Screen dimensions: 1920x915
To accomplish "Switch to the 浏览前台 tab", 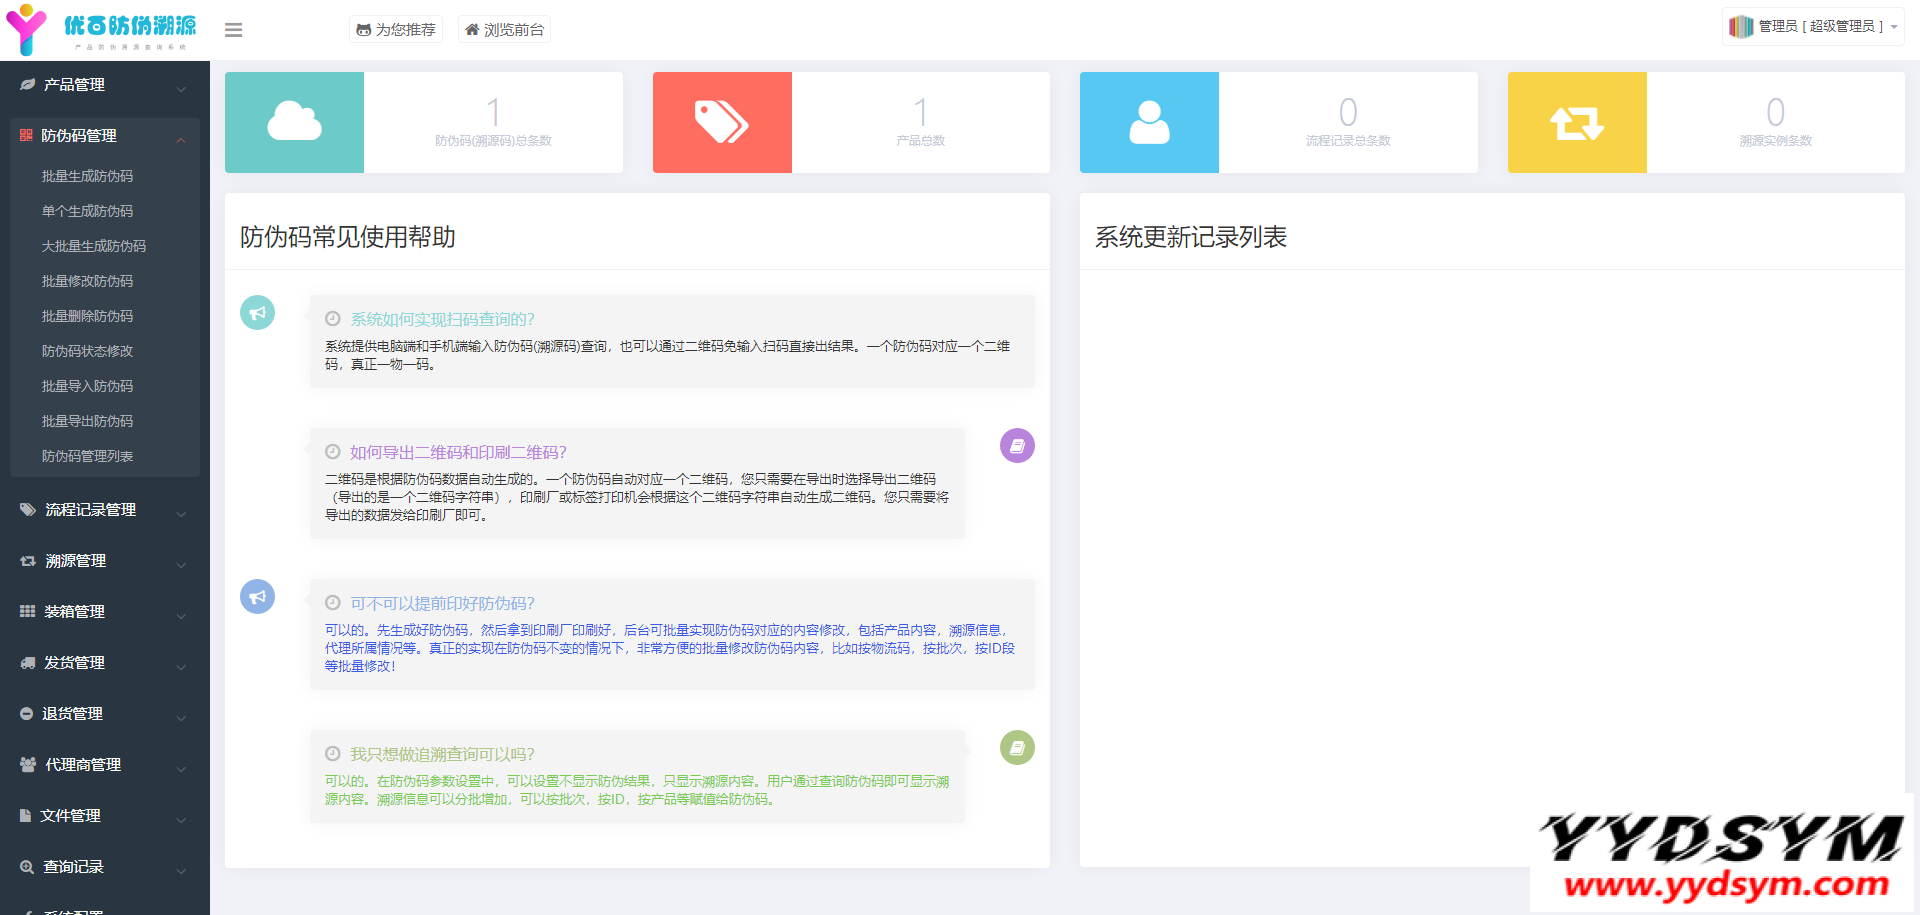I will pyautogui.click(x=504, y=30).
